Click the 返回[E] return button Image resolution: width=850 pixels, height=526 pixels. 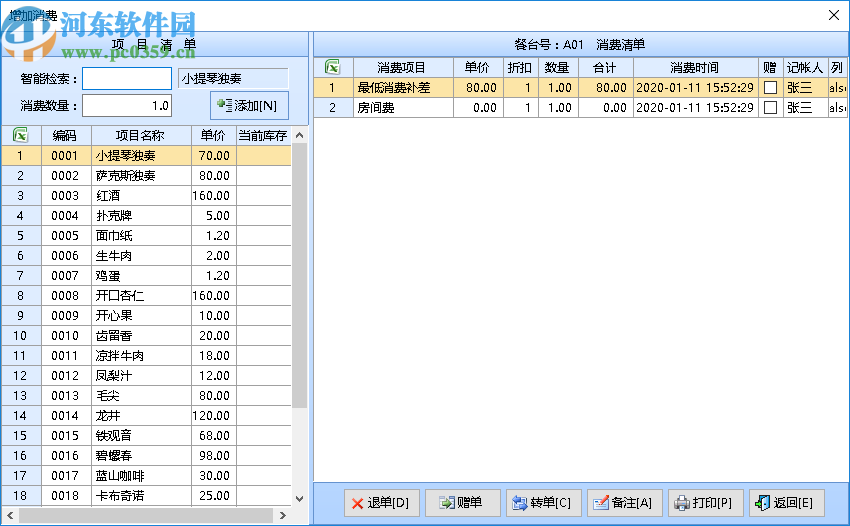(786, 503)
